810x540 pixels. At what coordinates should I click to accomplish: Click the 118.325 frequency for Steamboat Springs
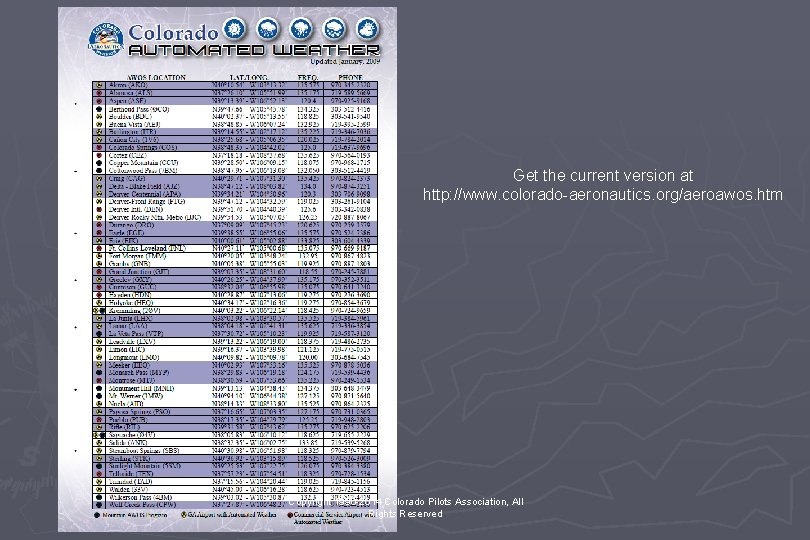pyautogui.click(x=308, y=451)
